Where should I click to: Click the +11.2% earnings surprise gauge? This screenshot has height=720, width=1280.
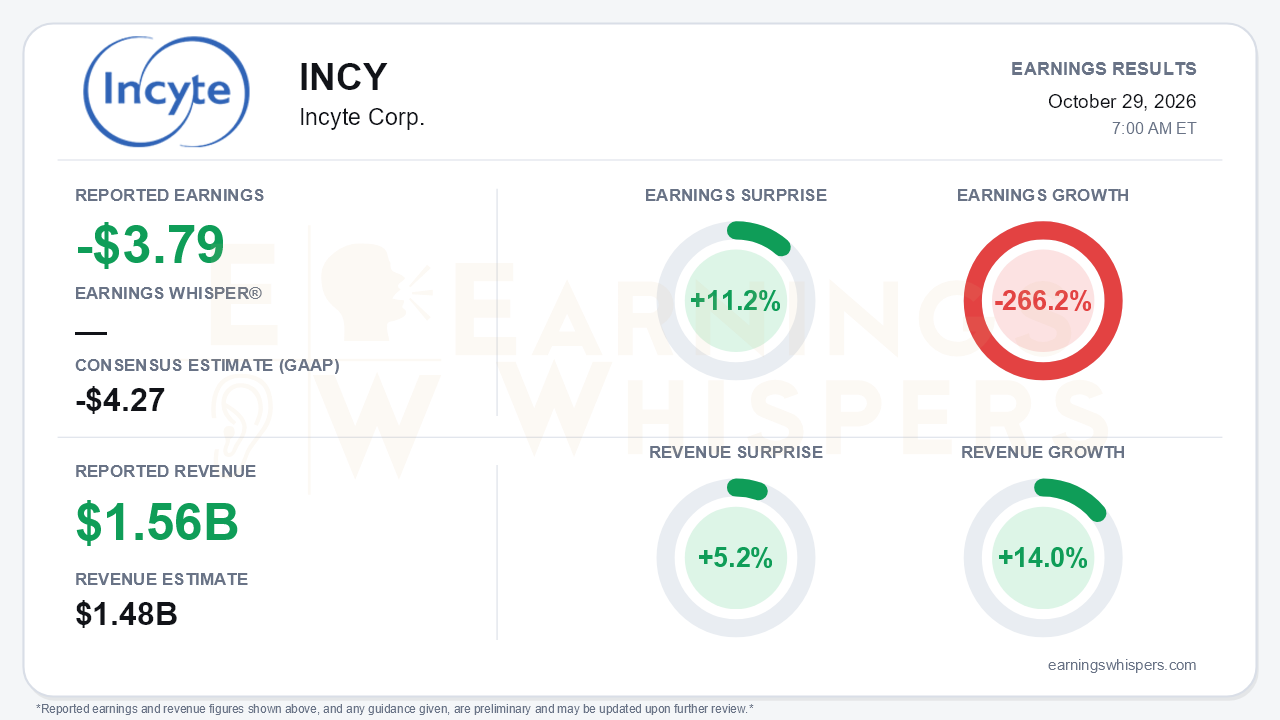click(x=736, y=301)
